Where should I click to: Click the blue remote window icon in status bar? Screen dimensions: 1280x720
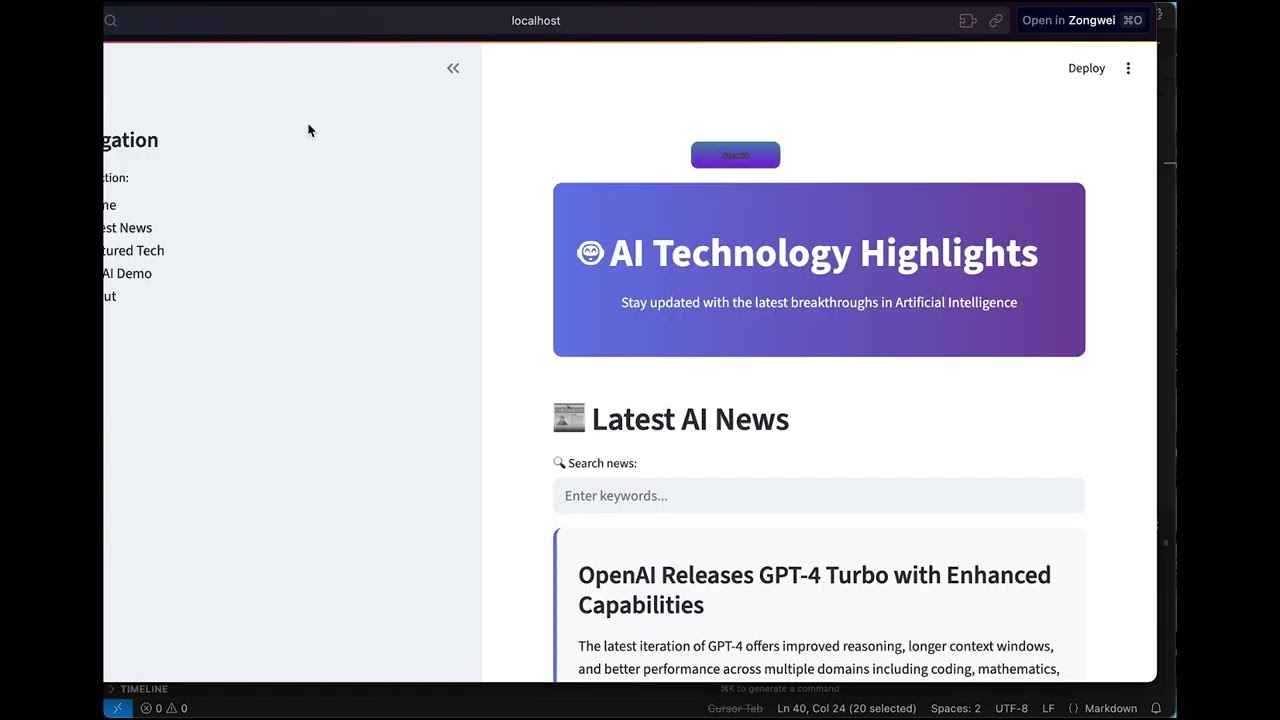(x=117, y=708)
